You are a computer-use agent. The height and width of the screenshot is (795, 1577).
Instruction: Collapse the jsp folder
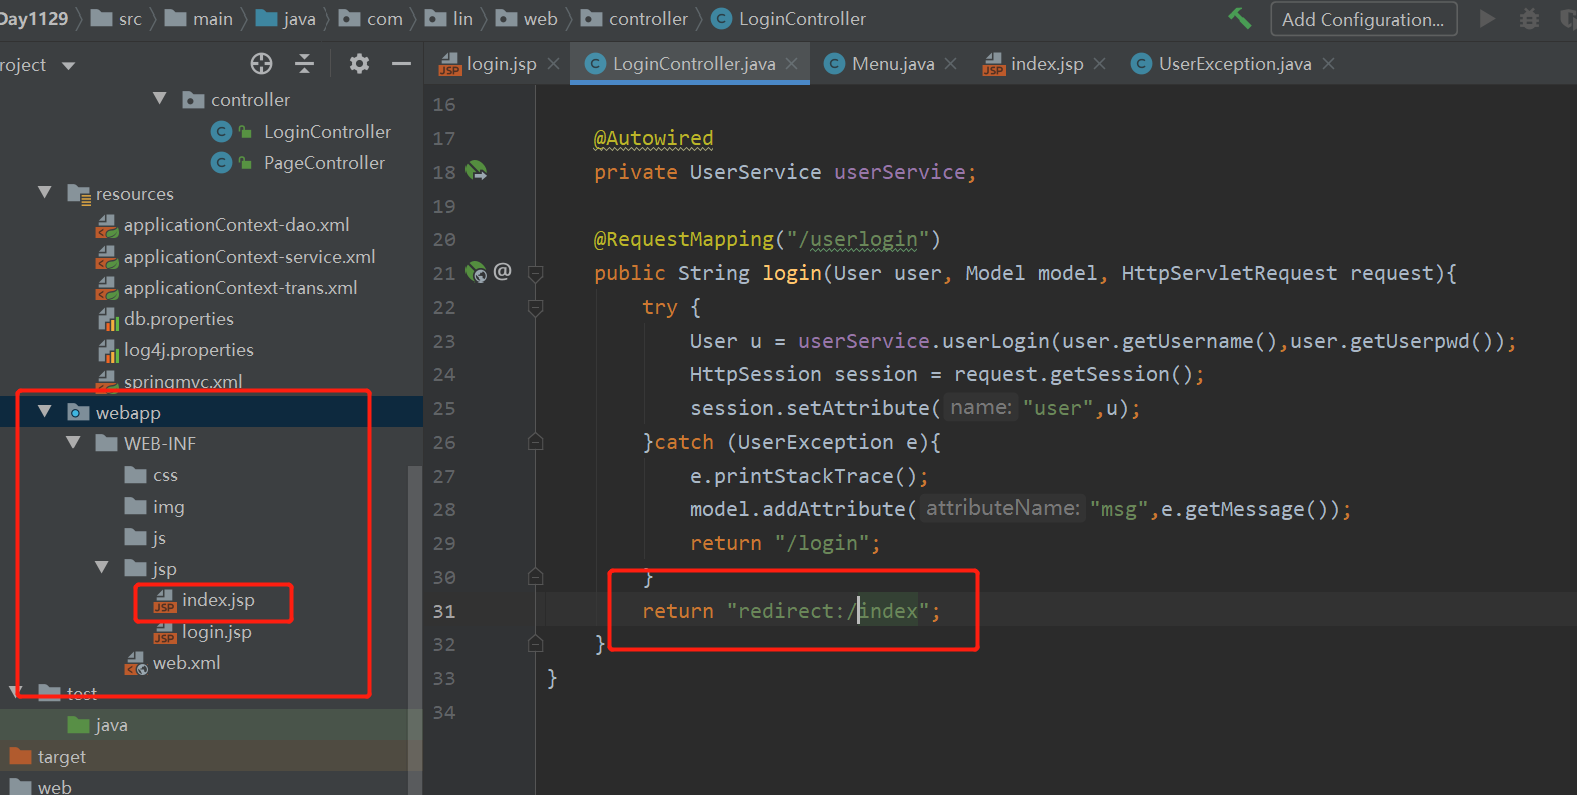point(102,567)
